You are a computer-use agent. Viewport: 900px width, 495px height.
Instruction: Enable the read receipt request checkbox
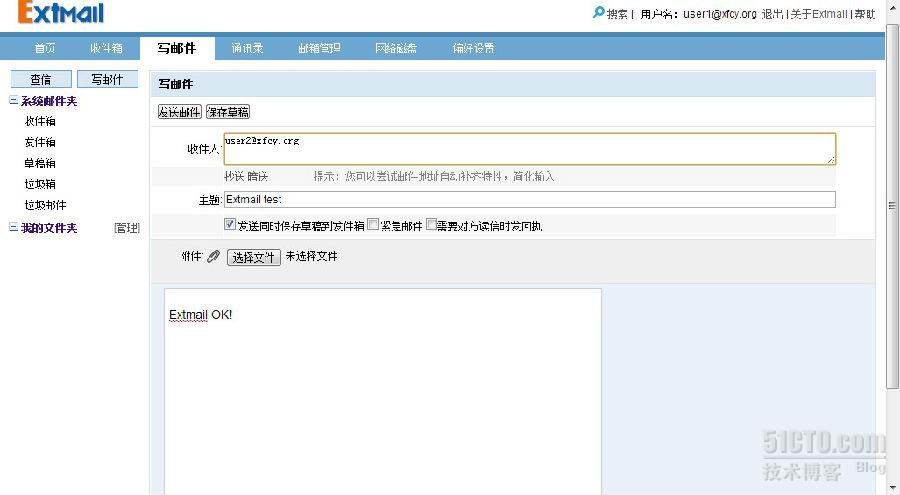coord(431,224)
